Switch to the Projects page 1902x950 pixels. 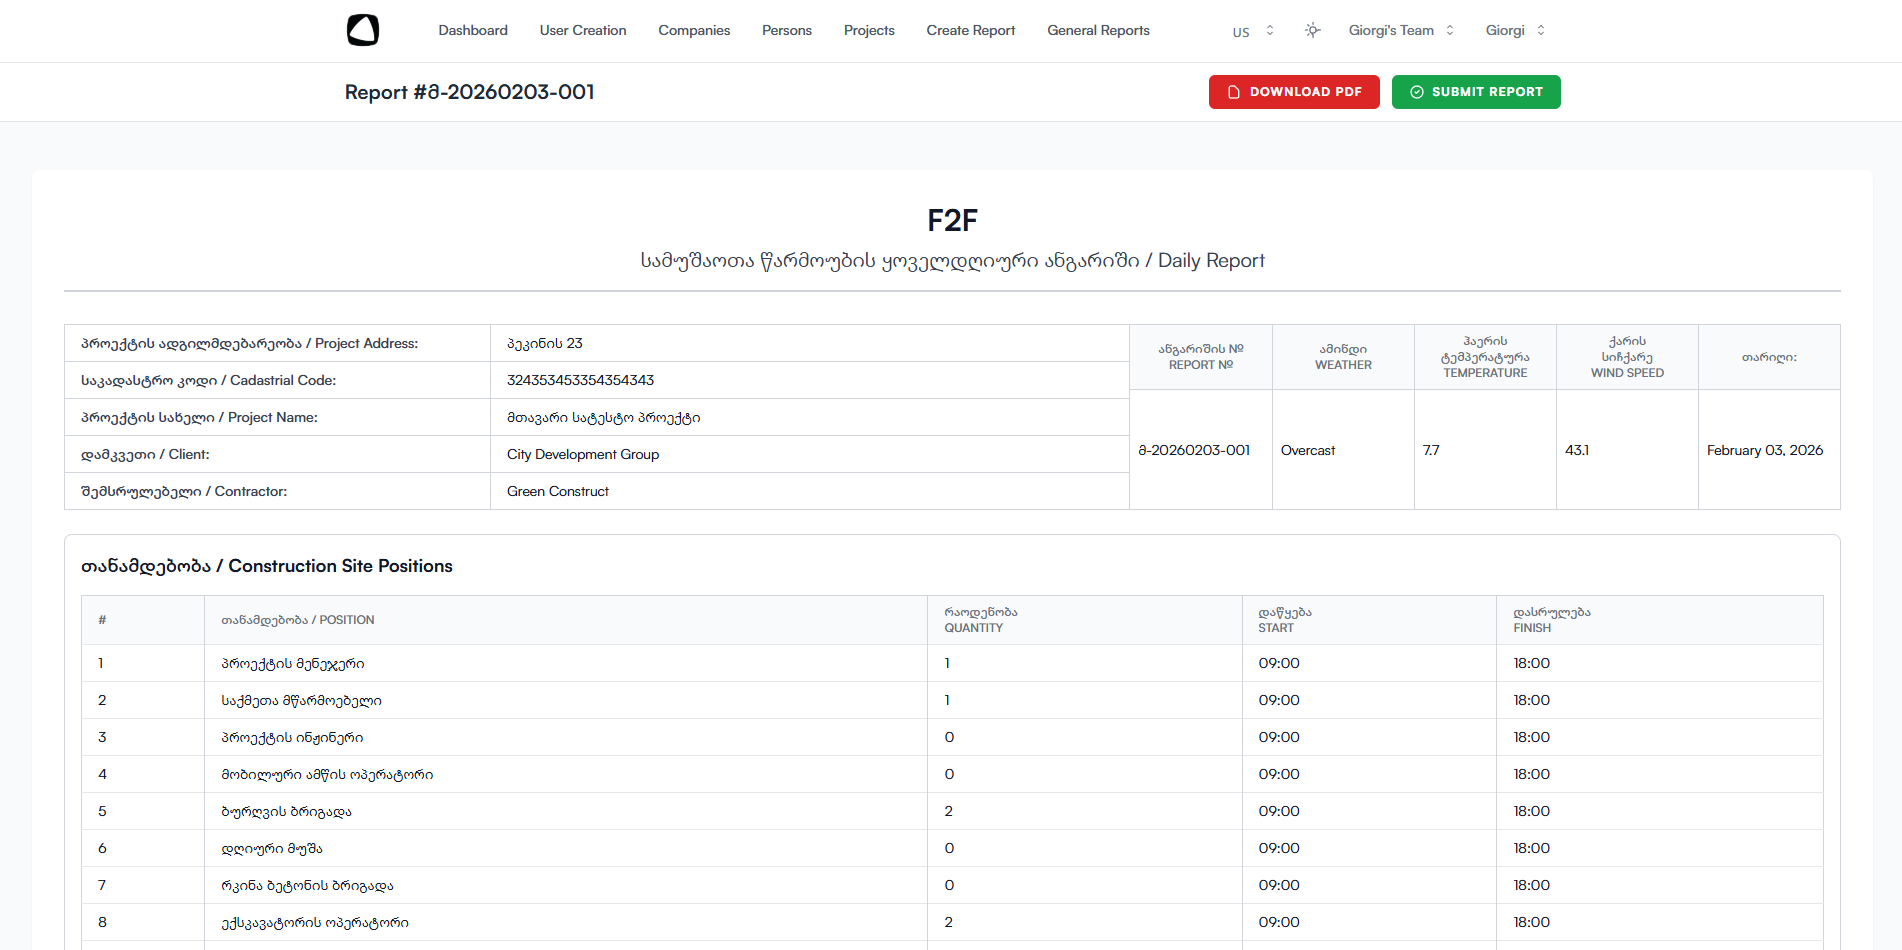(869, 30)
